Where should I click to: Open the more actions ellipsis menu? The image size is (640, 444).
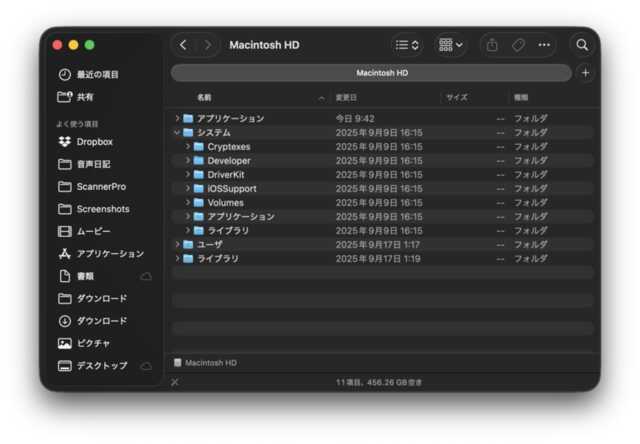544,45
